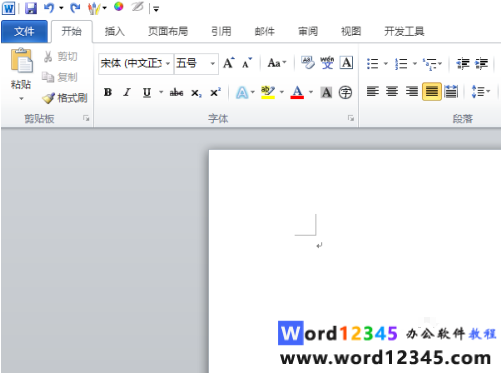Expand the font size dropdown arrow
The width and height of the screenshot is (501, 374).
(x=213, y=63)
